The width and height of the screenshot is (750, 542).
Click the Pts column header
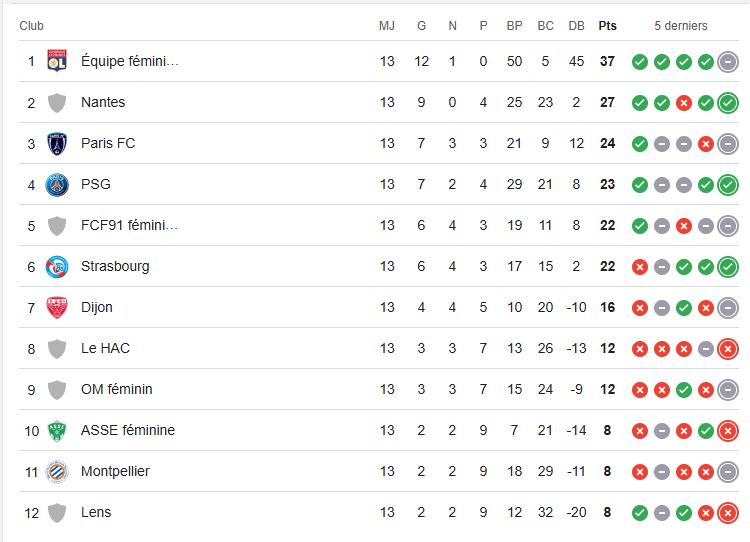point(607,26)
